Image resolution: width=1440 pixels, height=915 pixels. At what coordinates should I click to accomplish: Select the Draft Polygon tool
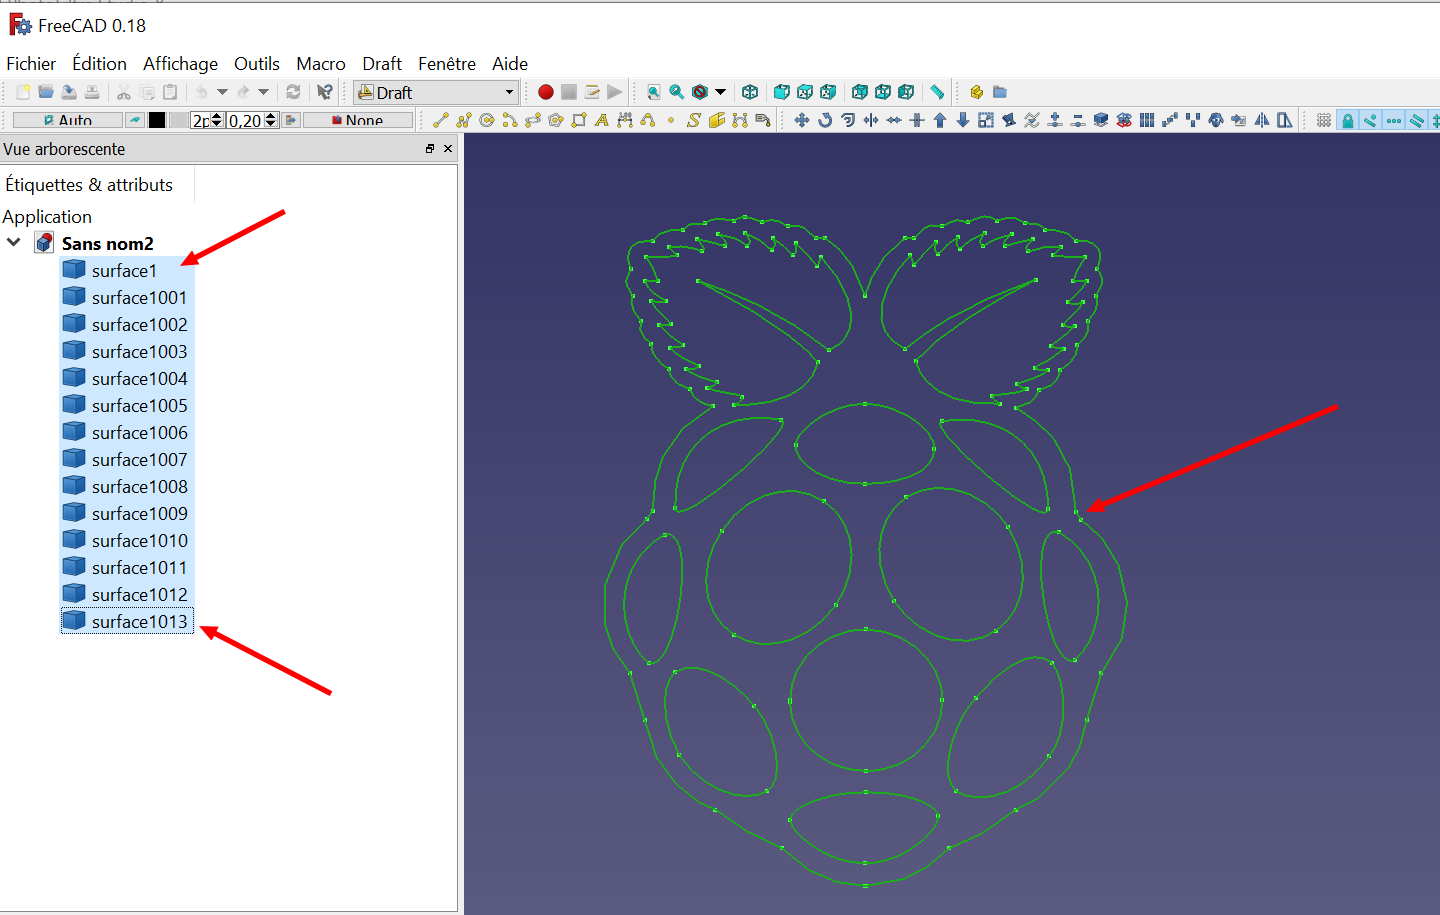[556, 120]
